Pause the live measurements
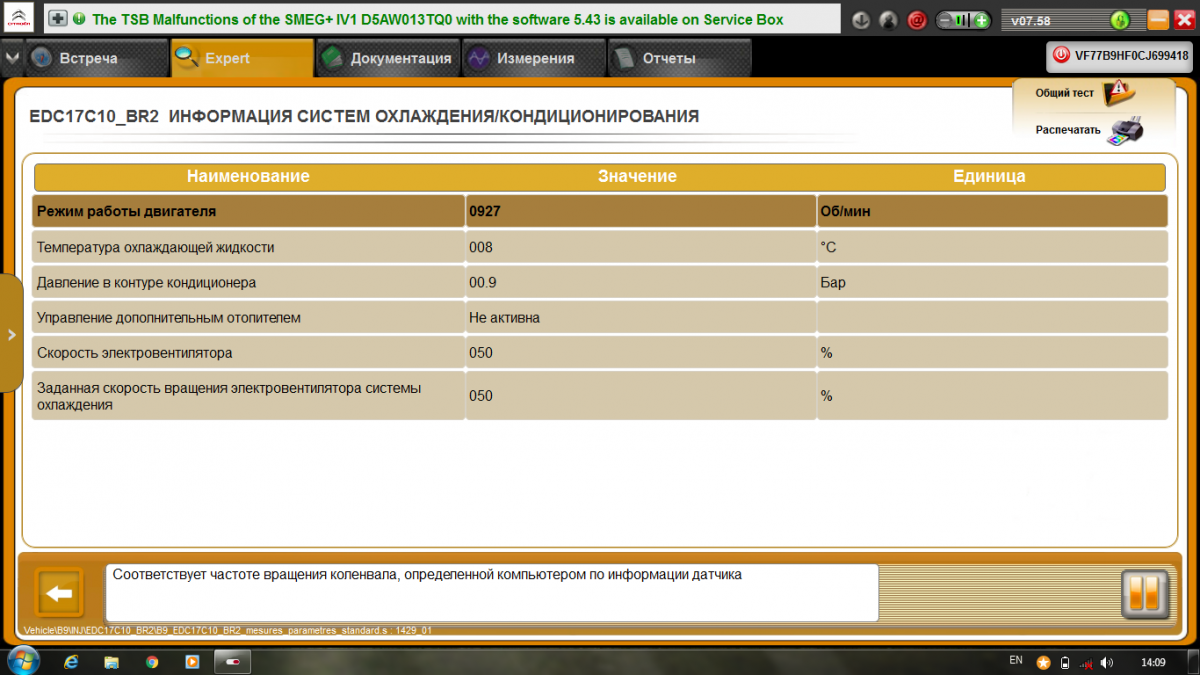 click(x=1145, y=594)
